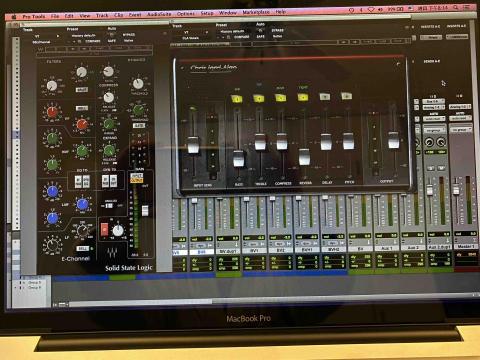
Task: Click the INPUT SENS fader handle
Action: click(193, 145)
